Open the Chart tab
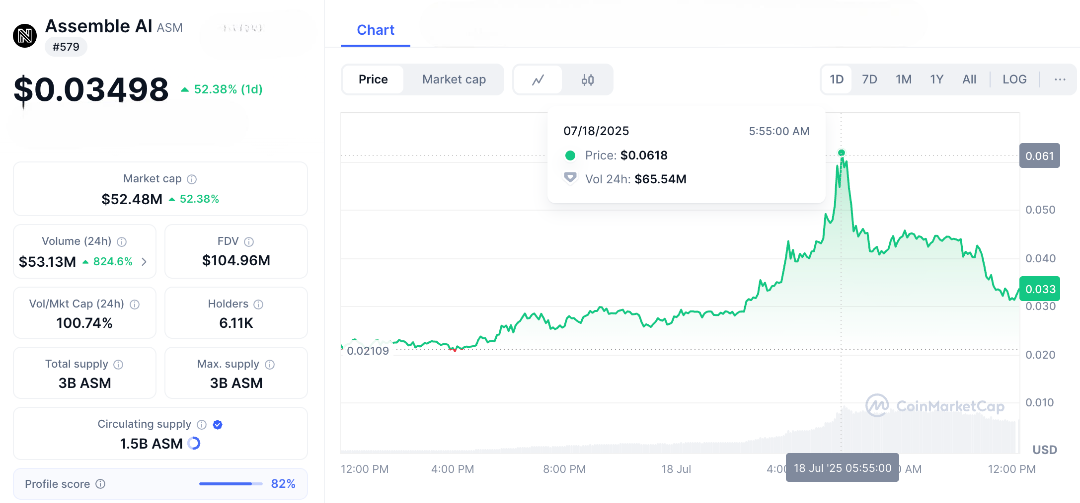Image resolution: width=1080 pixels, height=503 pixels. pos(375,30)
